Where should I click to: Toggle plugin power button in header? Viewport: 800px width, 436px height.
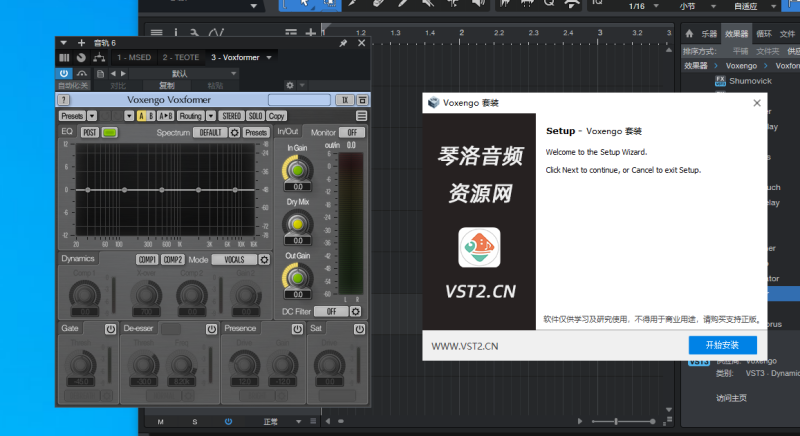64,73
